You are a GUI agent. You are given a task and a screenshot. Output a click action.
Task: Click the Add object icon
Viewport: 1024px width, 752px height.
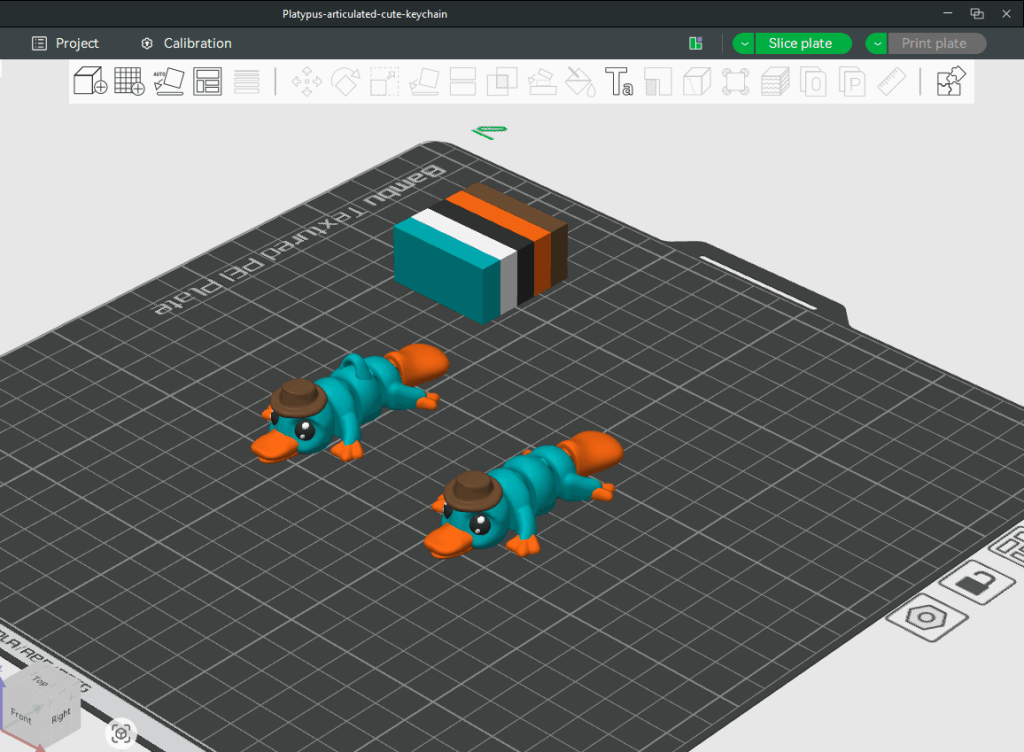pyautogui.click(x=88, y=82)
